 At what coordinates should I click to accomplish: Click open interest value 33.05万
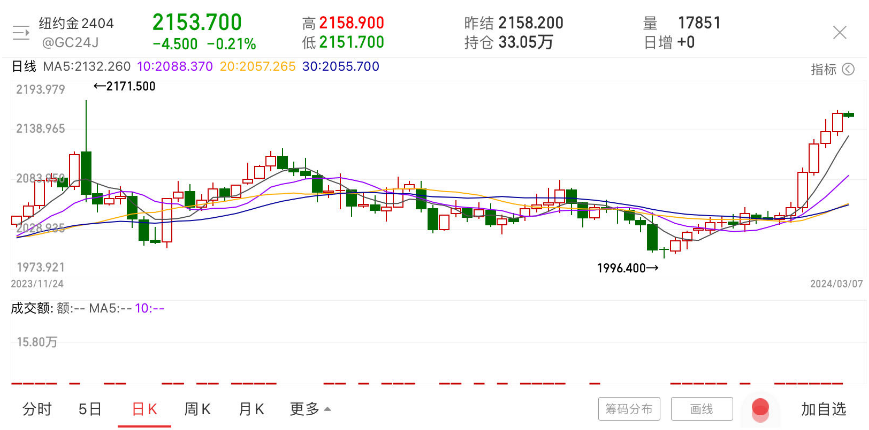pyautogui.click(x=525, y=42)
